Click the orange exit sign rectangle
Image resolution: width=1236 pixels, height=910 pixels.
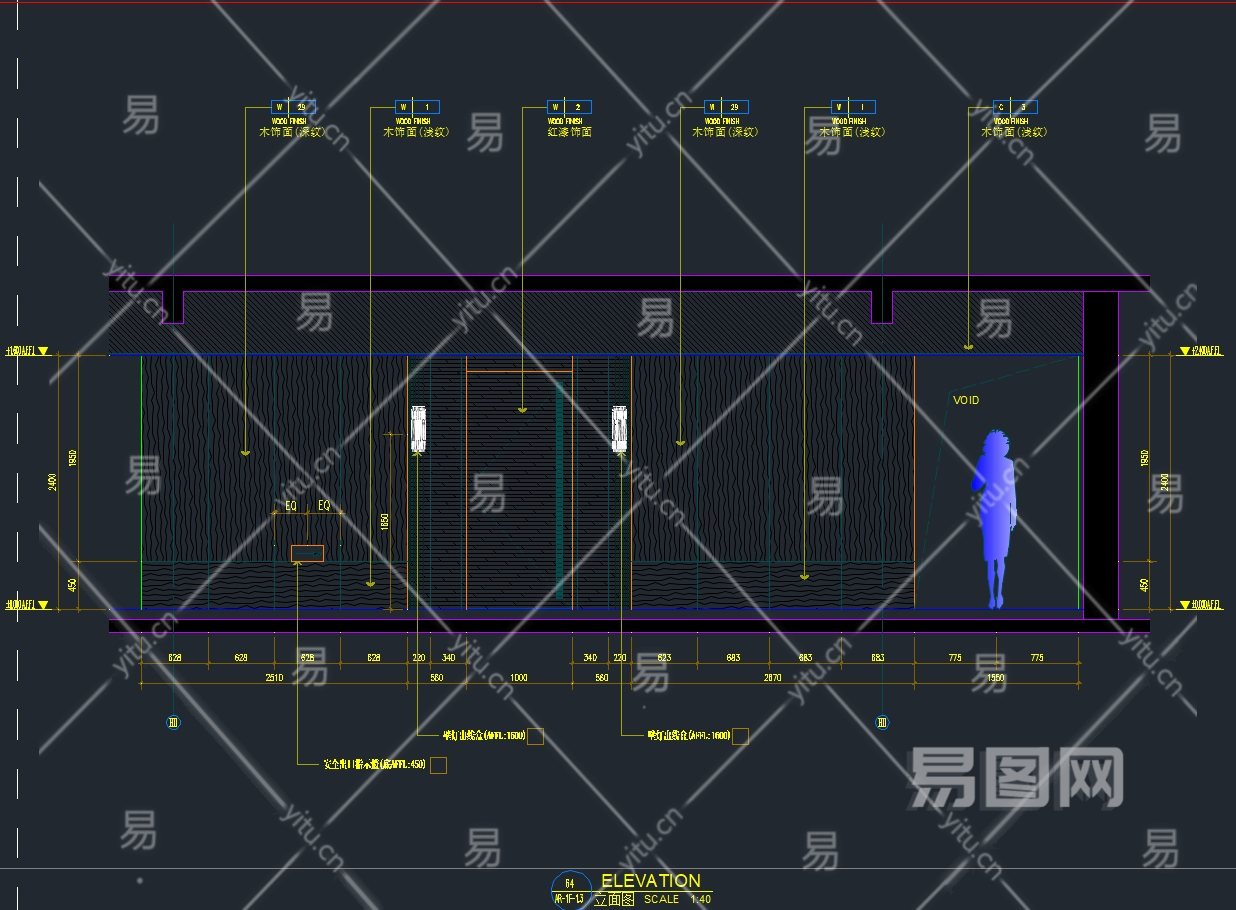tap(307, 553)
